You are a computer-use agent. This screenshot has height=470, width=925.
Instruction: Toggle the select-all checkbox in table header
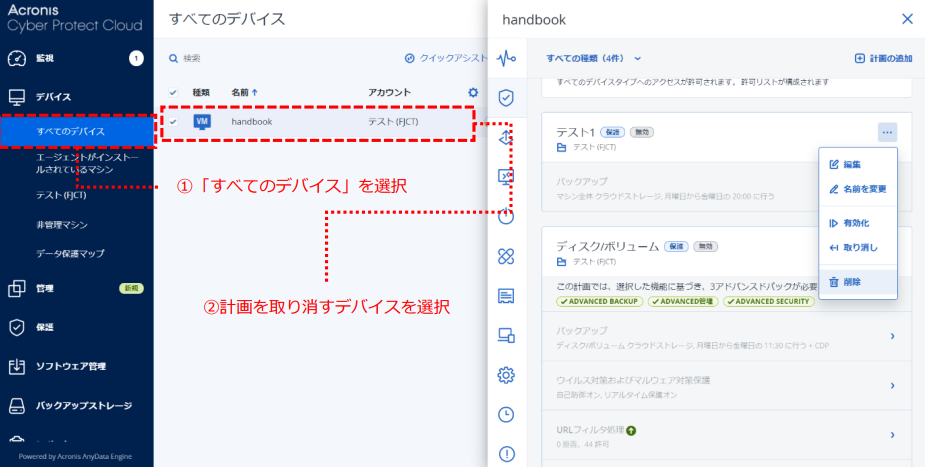tap(173, 92)
